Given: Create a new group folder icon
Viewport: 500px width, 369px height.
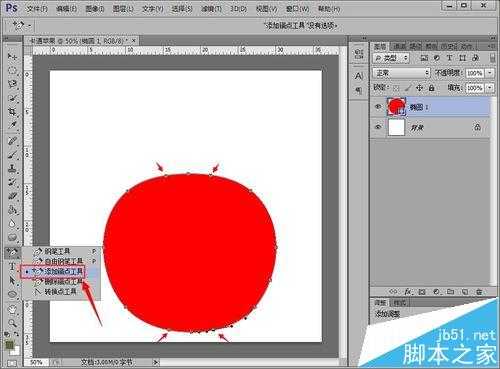Looking at the screenshot, I should click(450, 292).
